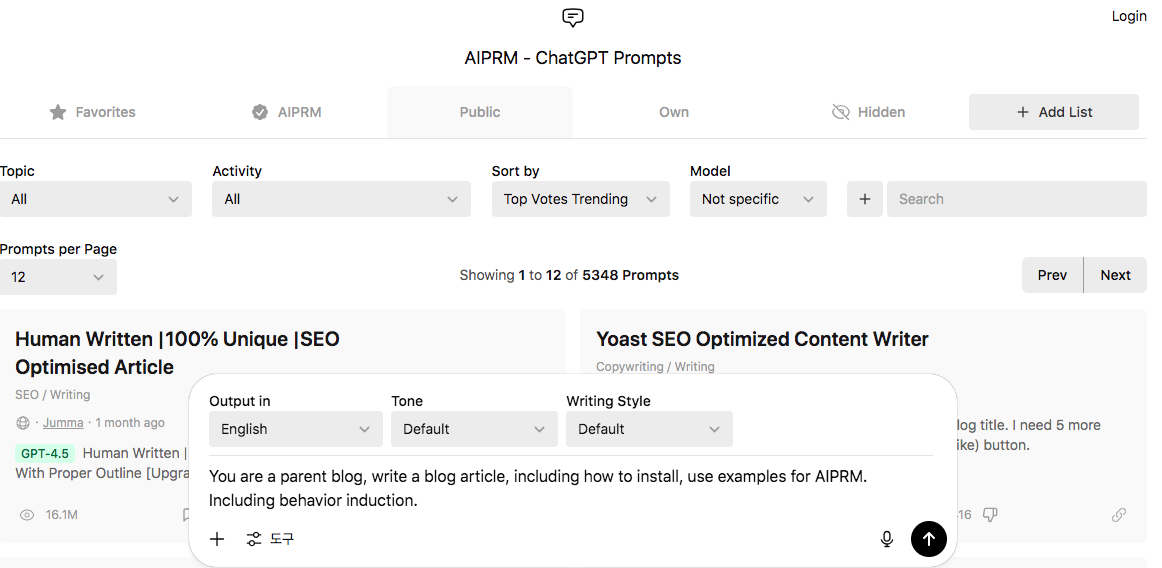Image resolution: width=1162 pixels, height=568 pixels.
Task: Switch to the Hidden tab
Action: (x=868, y=112)
